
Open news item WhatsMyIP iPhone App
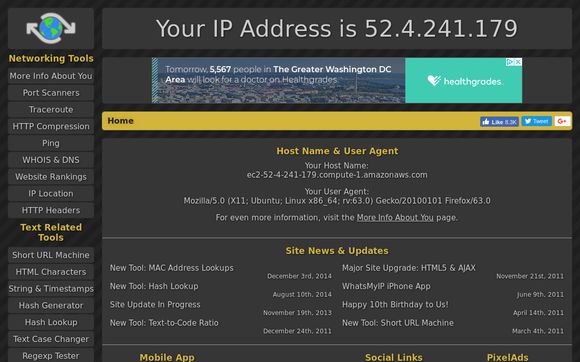(386, 286)
